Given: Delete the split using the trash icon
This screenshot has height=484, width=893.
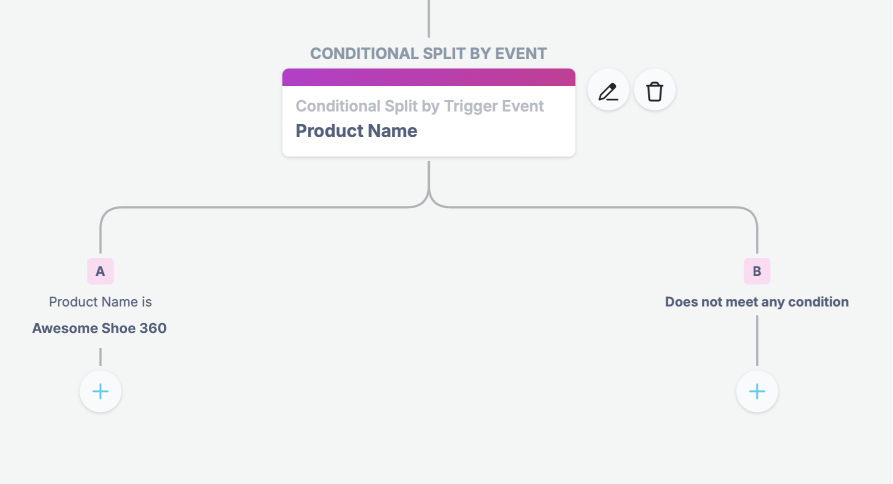Looking at the screenshot, I should point(654,91).
